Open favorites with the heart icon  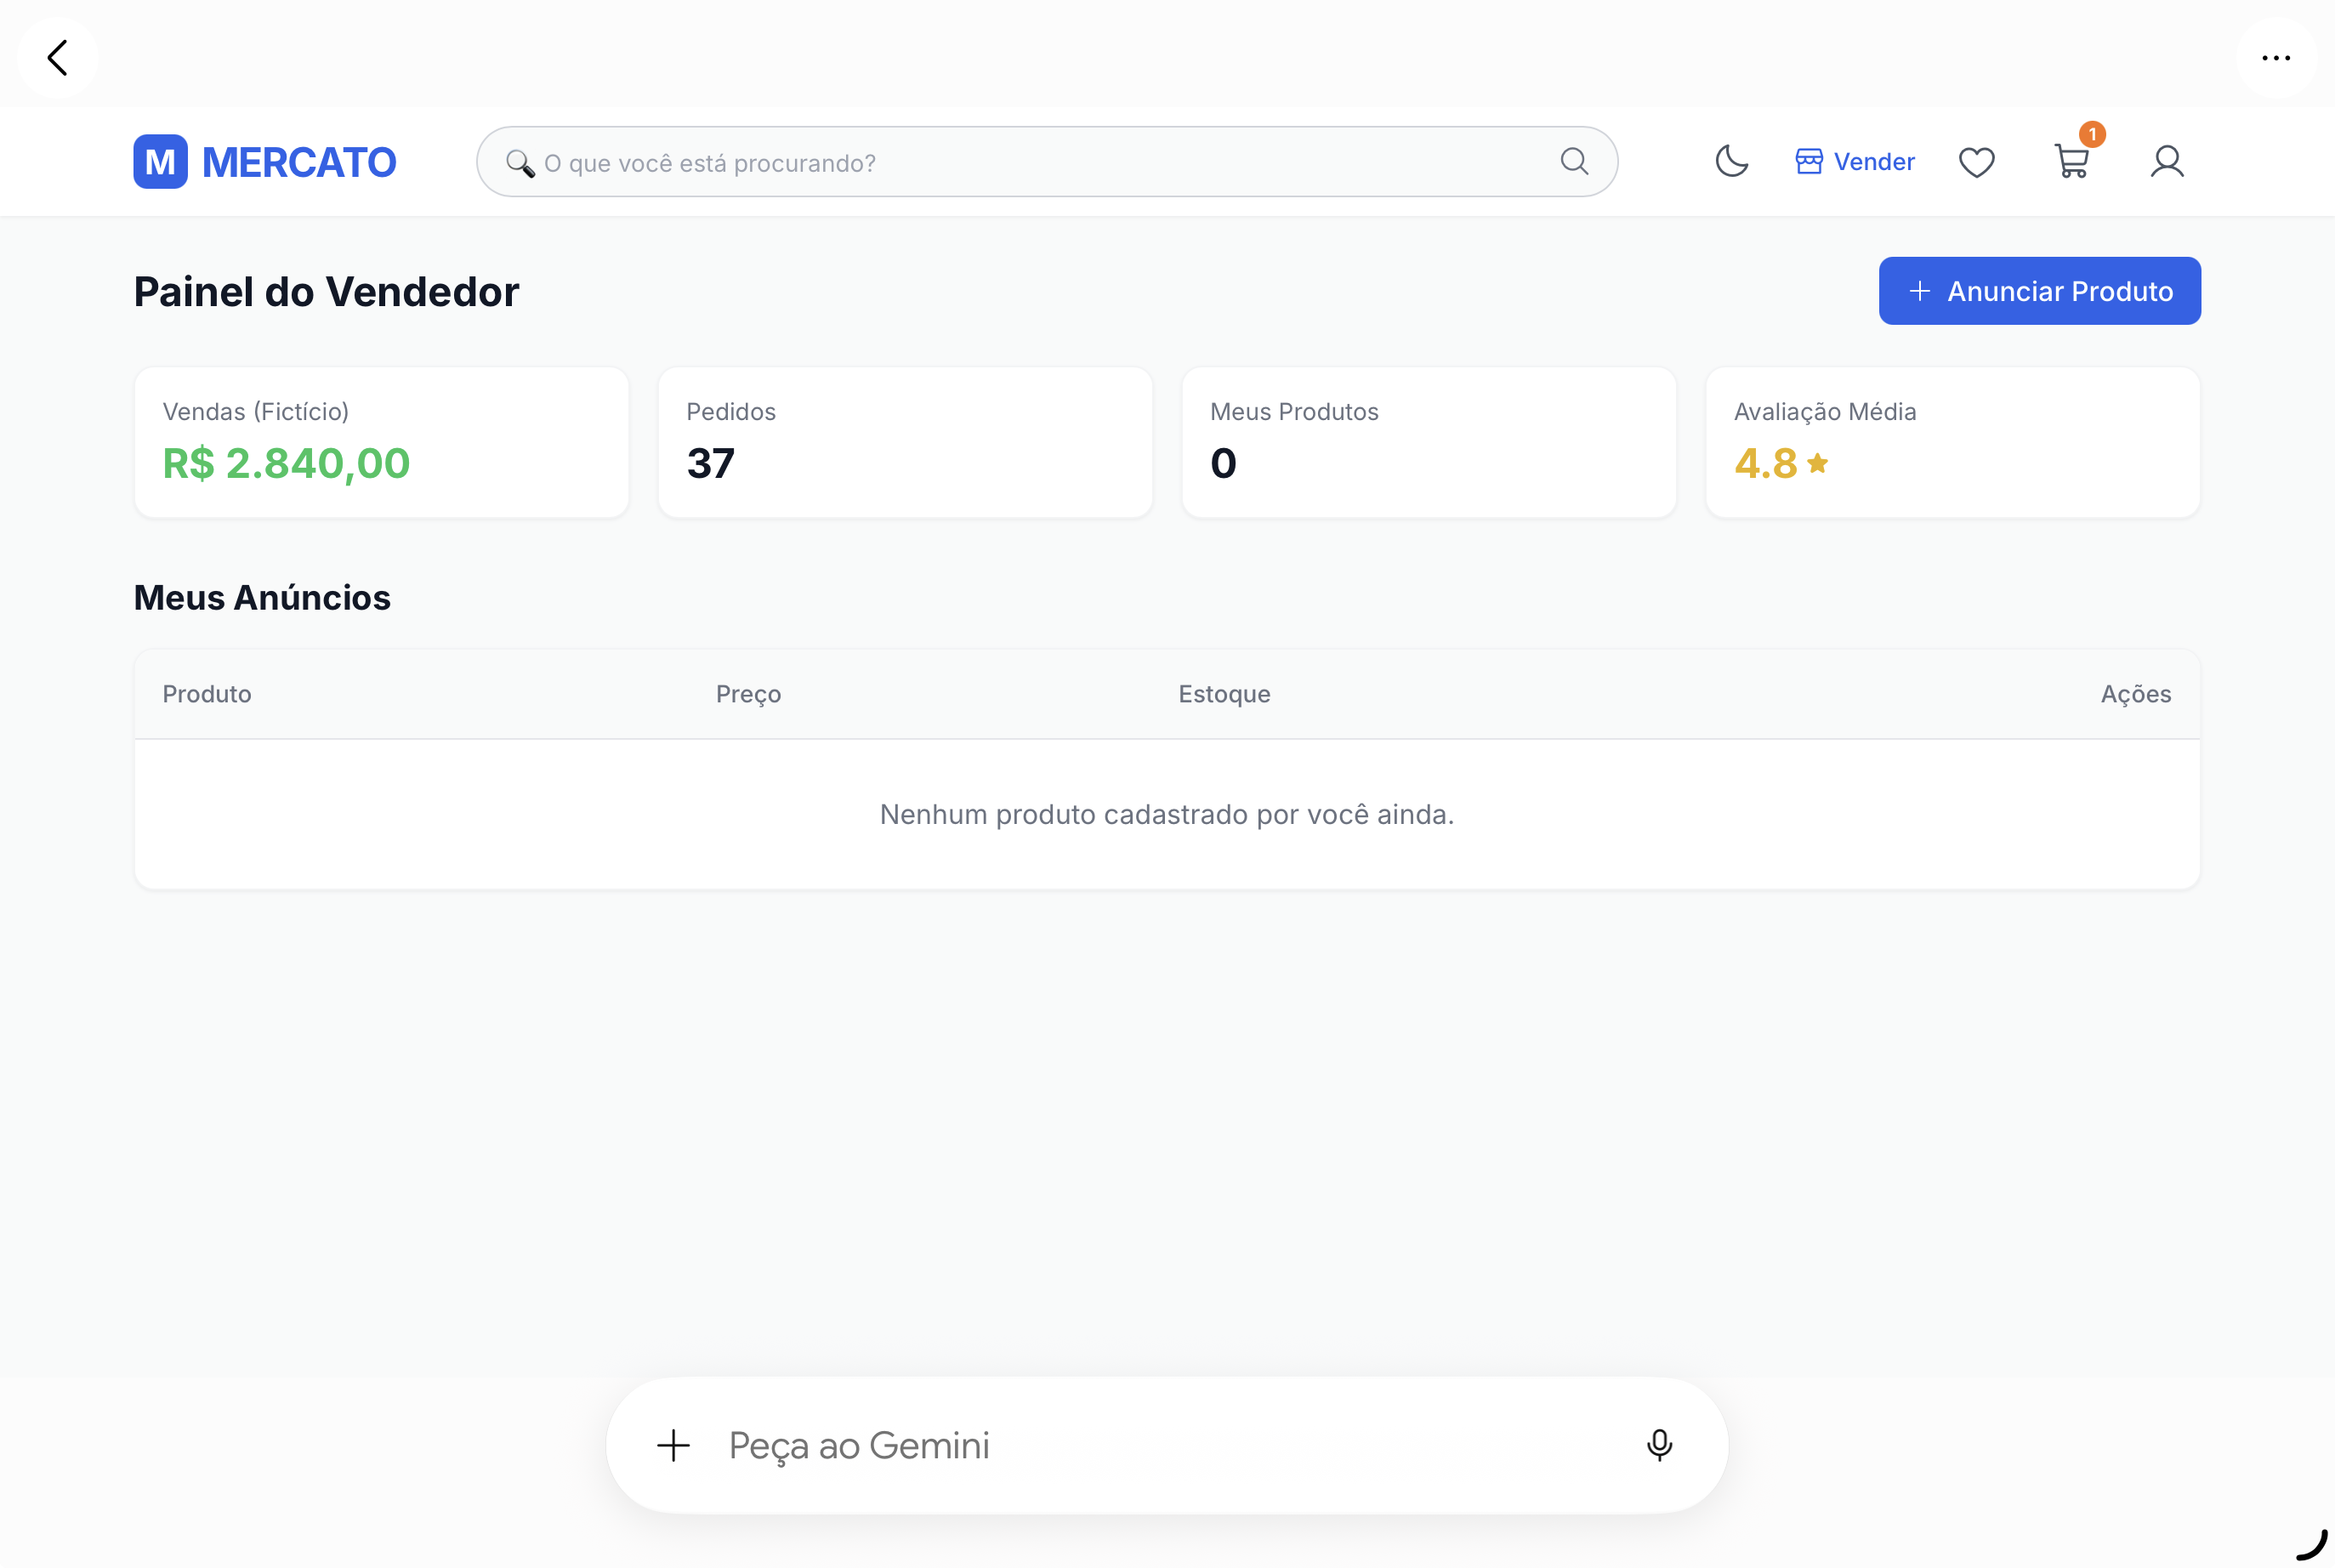1976,162
